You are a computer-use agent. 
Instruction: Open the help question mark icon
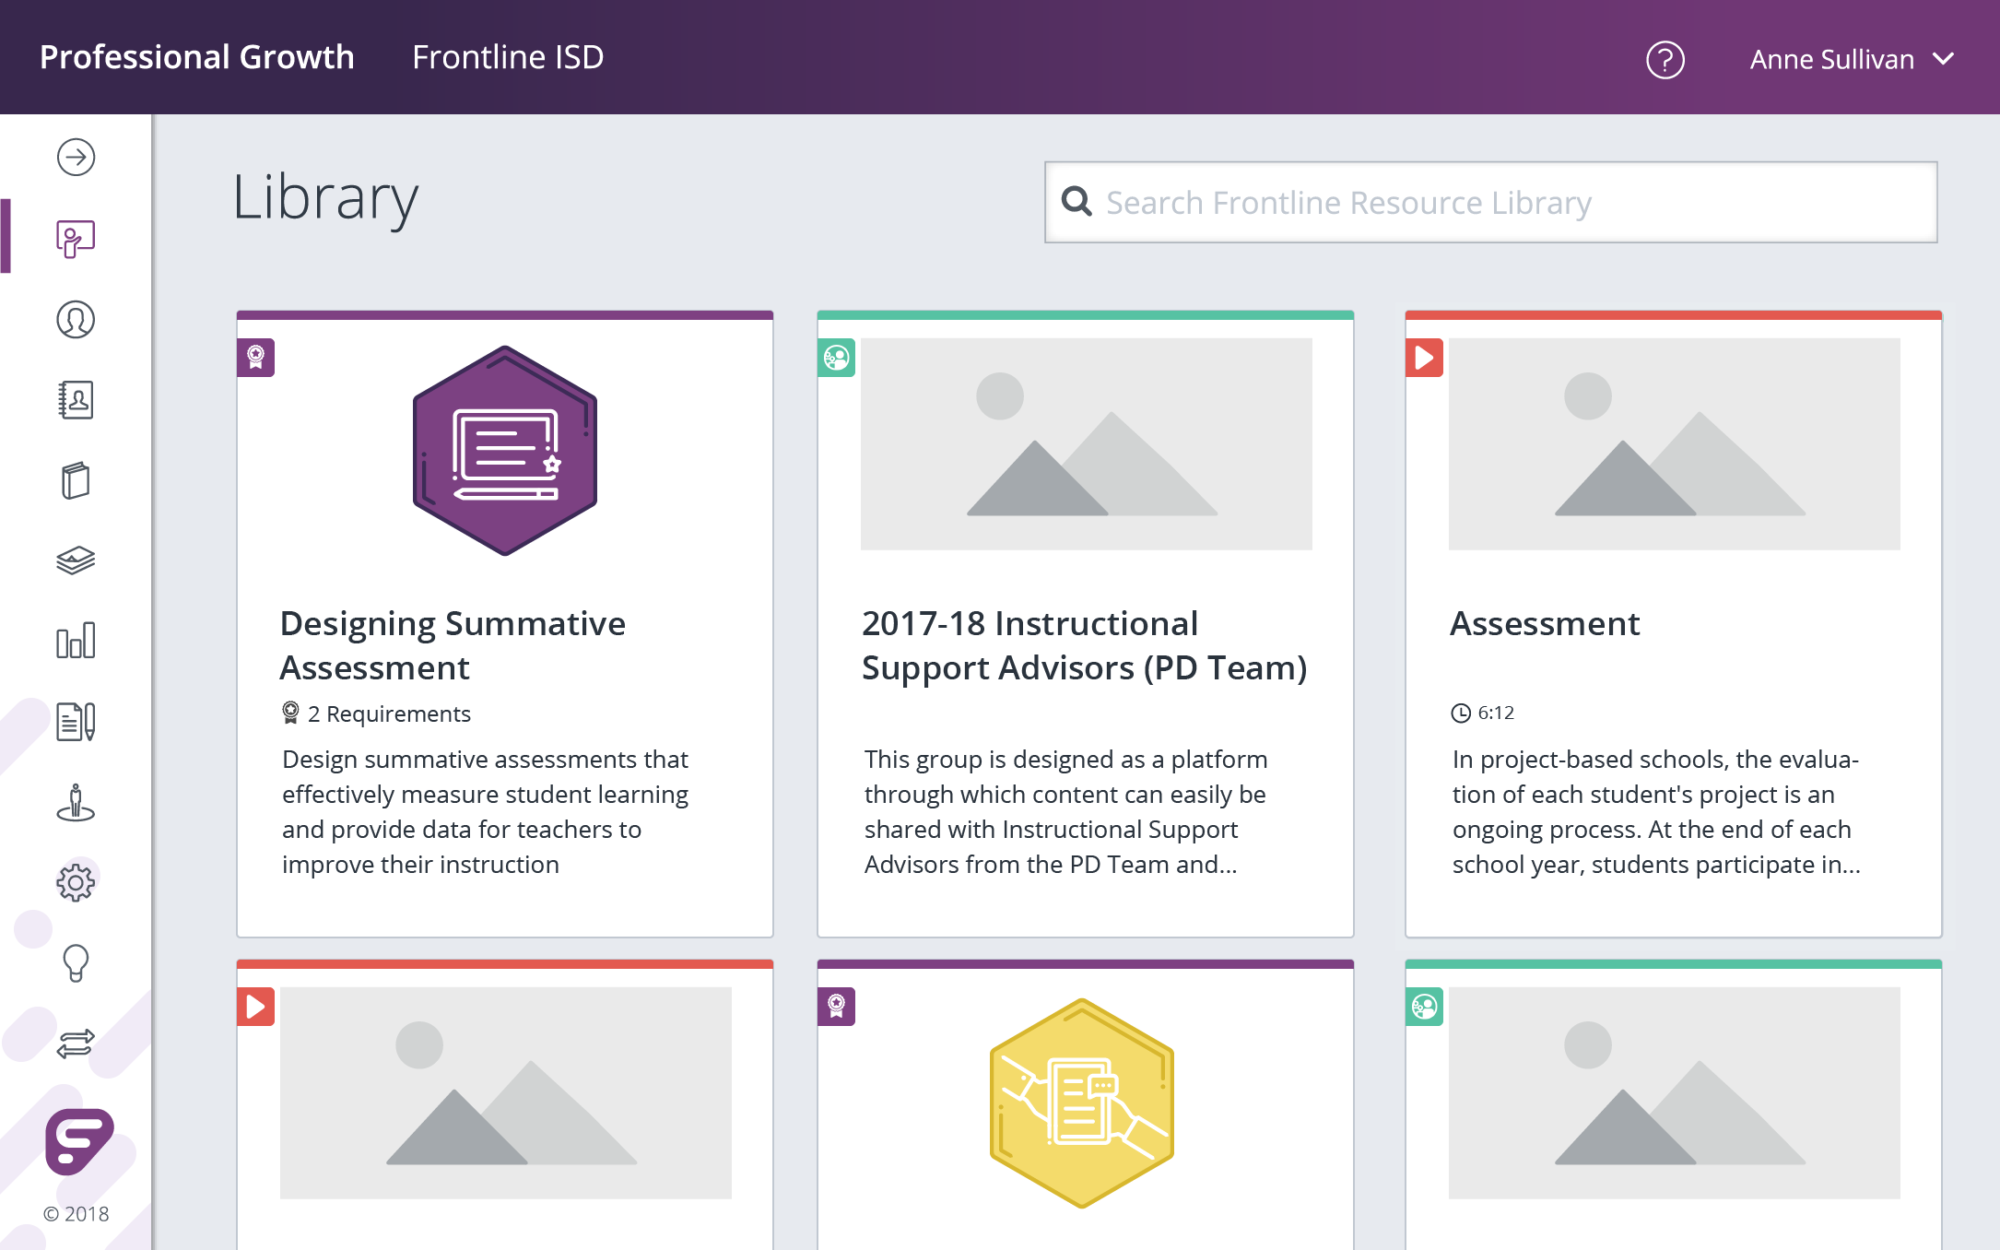click(1665, 60)
